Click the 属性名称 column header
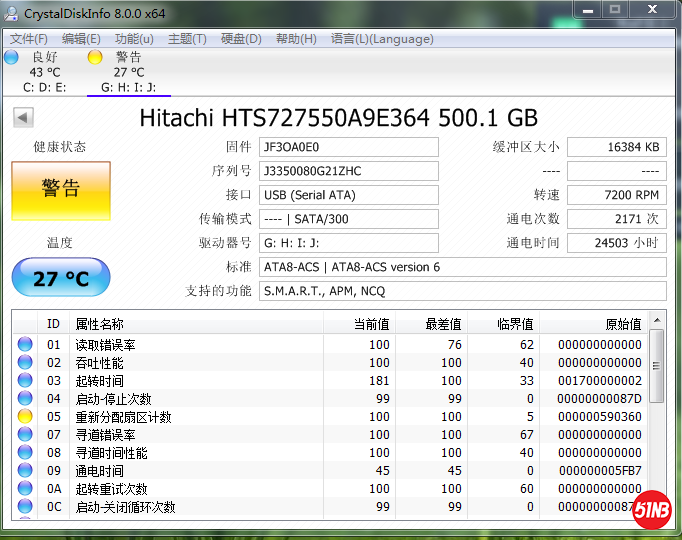 click(x=100, y=324)
